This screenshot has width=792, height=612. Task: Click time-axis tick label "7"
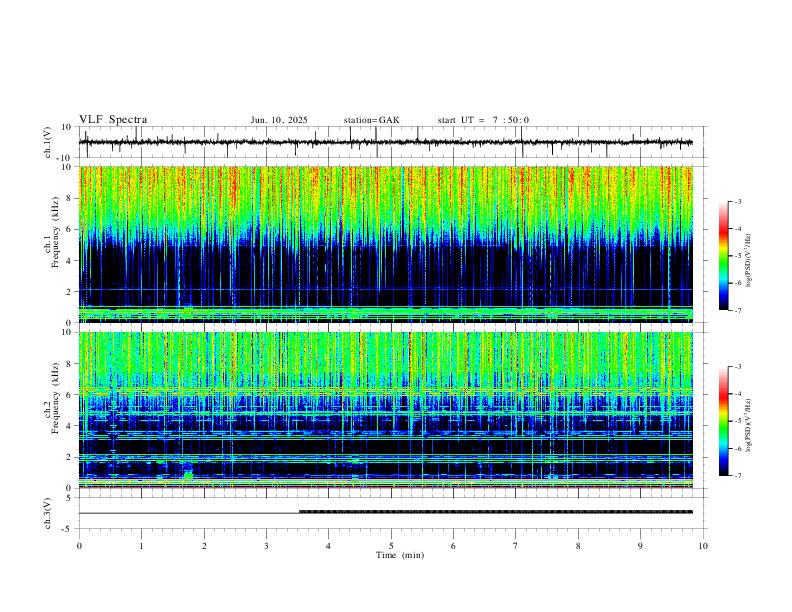pyautogui.click(x=516, y=546)
